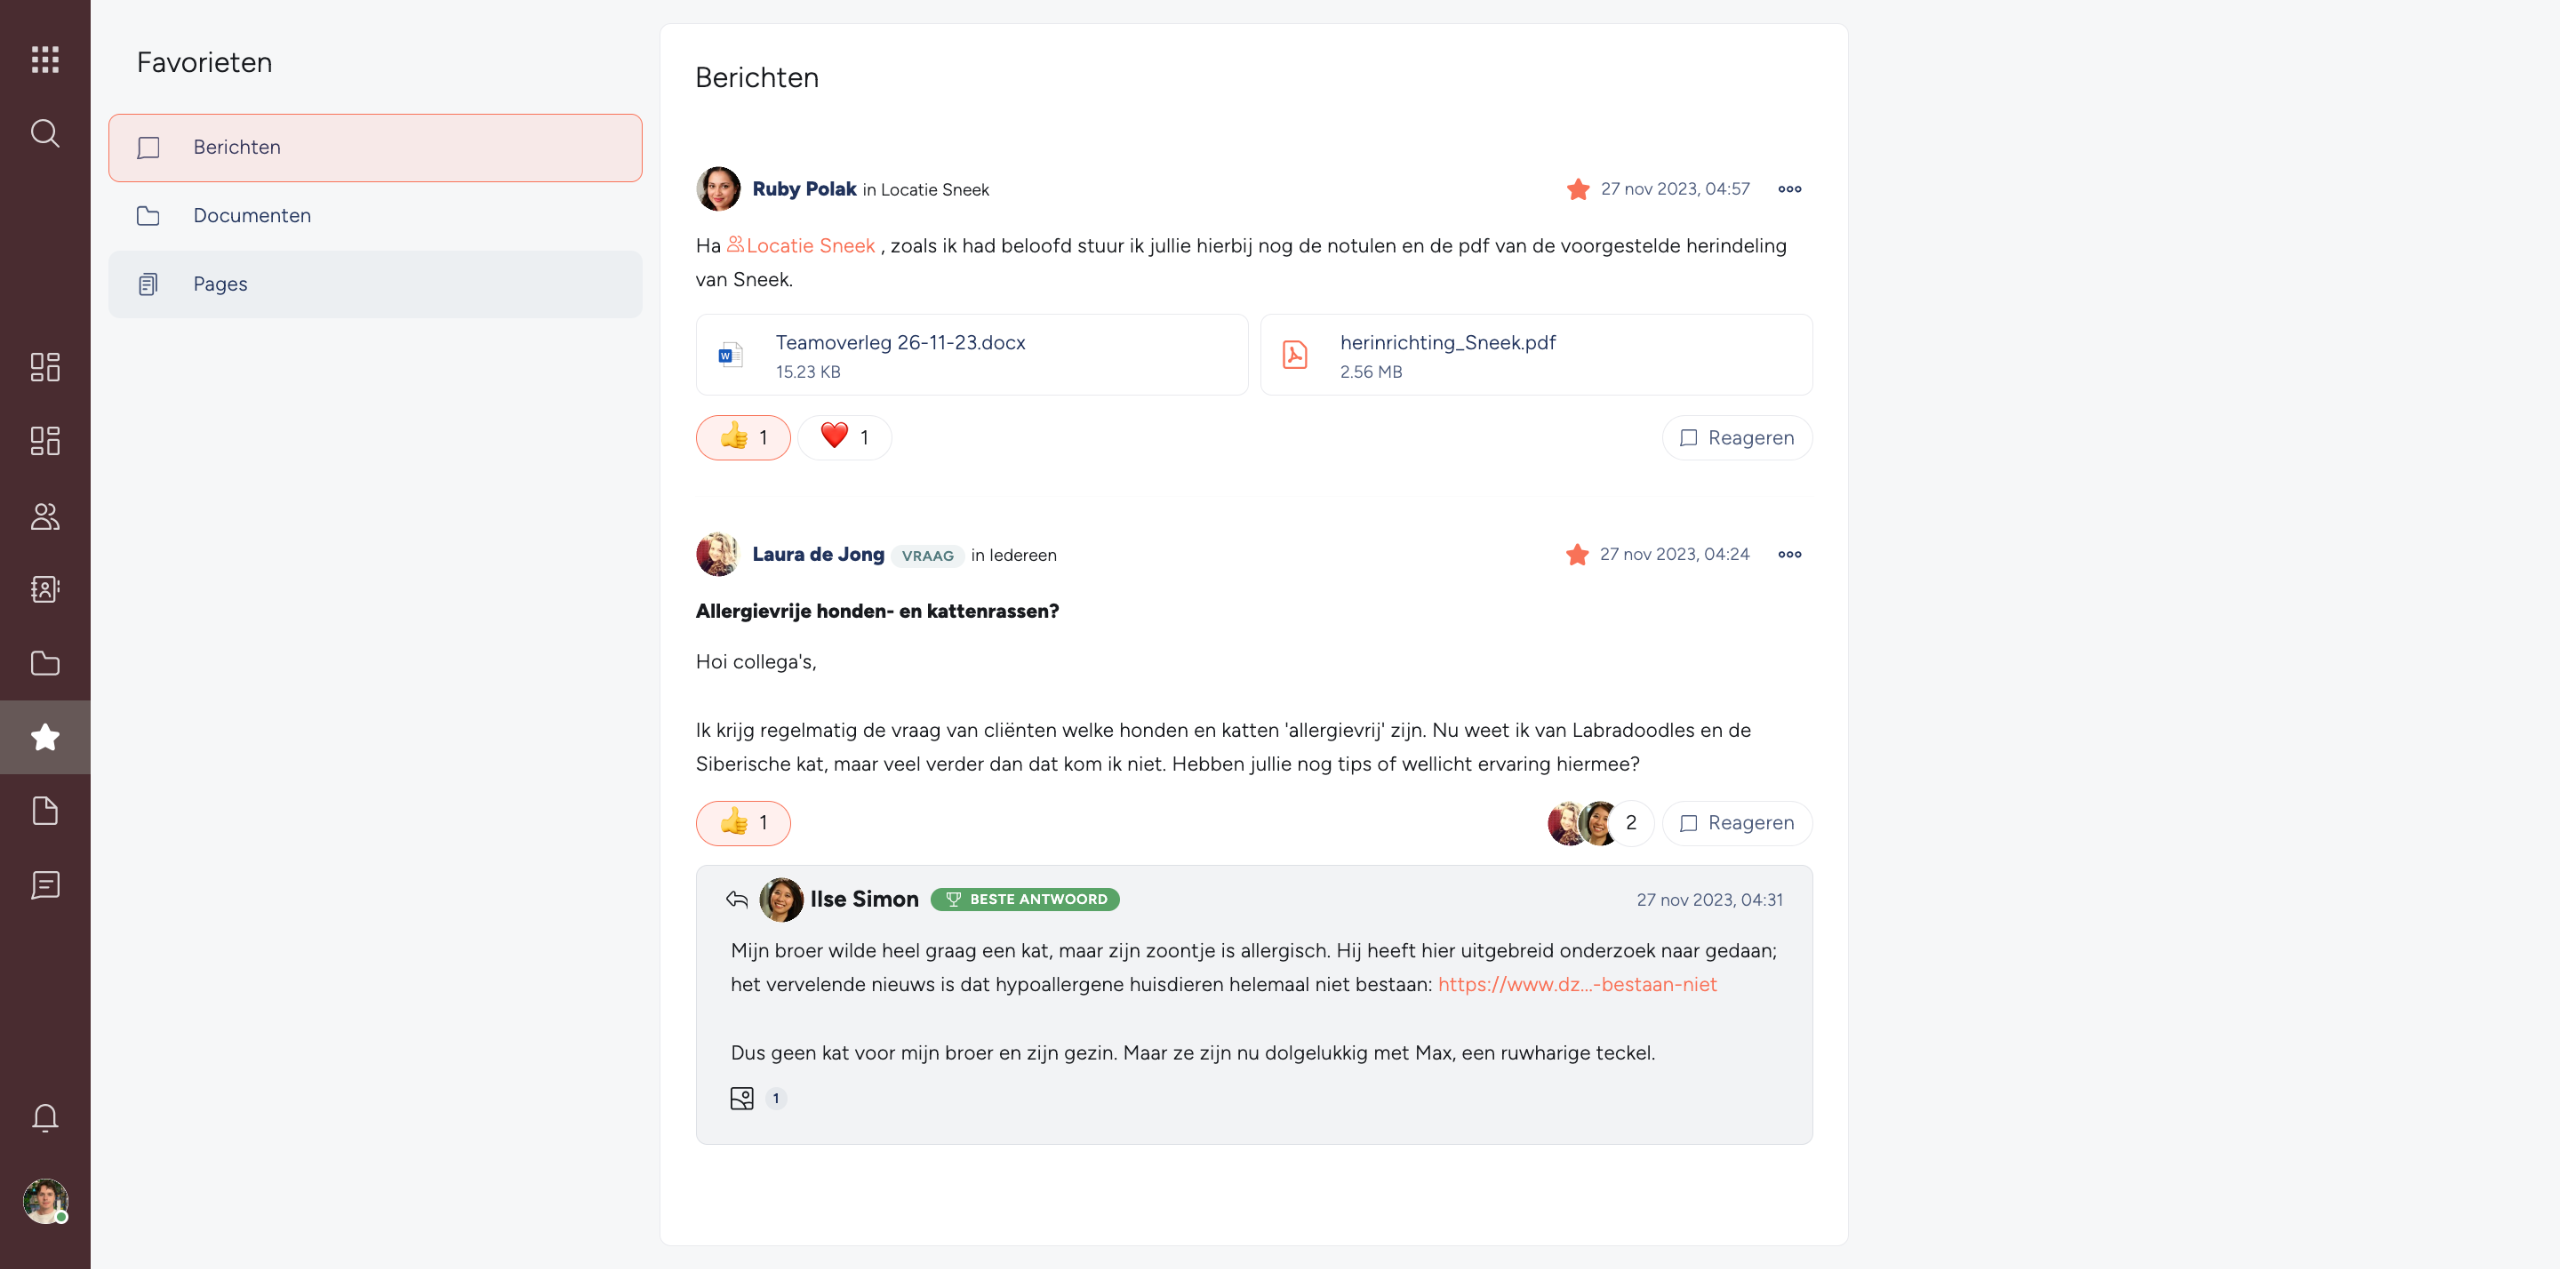2560x1269 pixels.
Task: Toggle heart reaction on Ruby Polak's post
Action: tap(845, 437)
